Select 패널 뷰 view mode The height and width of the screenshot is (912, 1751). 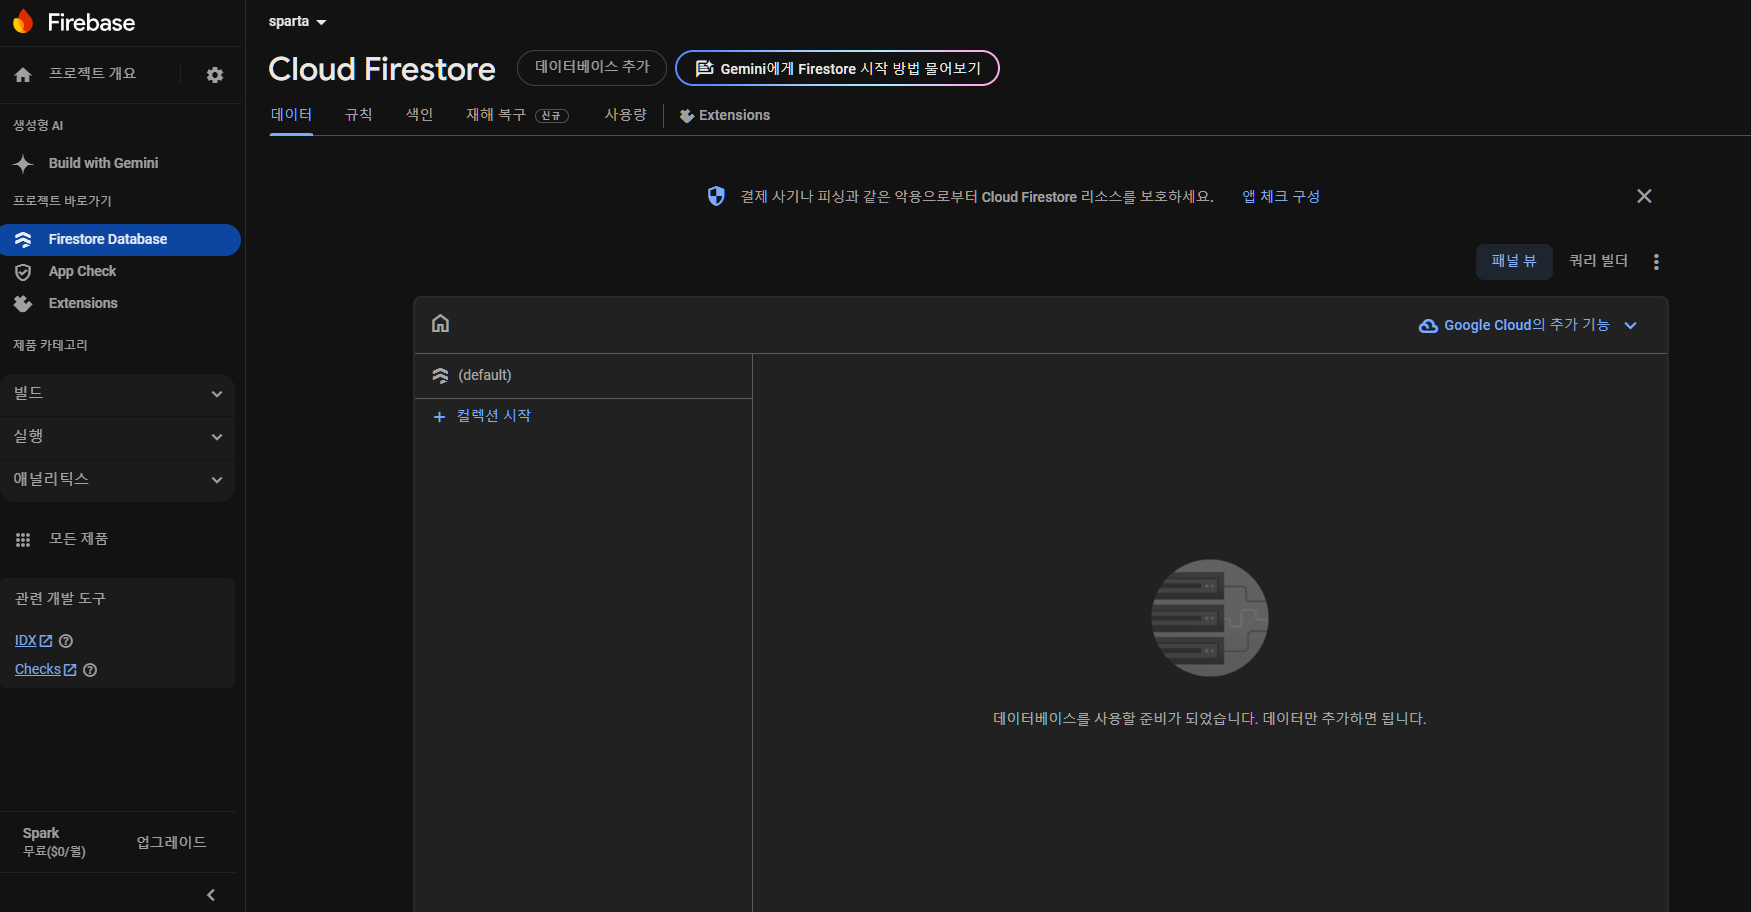[x=1514, y=261]
